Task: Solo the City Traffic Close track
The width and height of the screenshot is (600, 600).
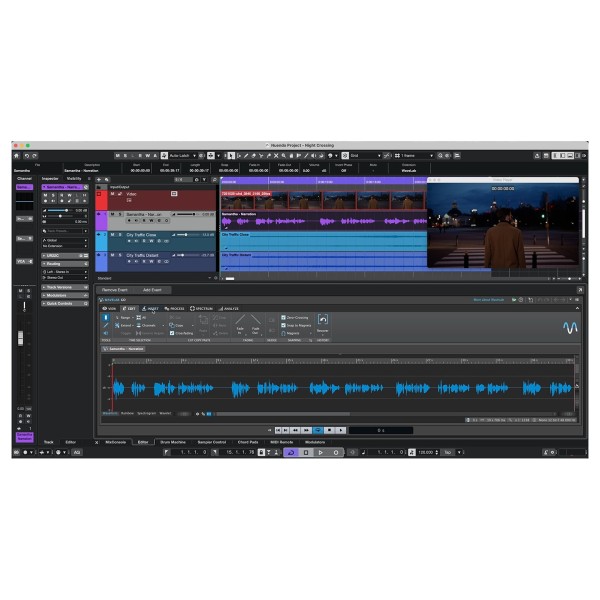Action: tap(120, 235)
